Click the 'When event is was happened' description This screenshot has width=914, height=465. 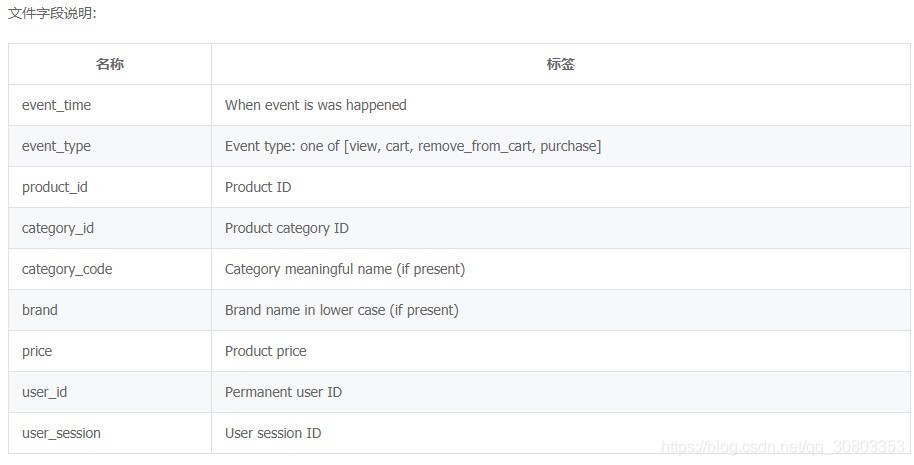pyautogui.click(x=316, y=105)
